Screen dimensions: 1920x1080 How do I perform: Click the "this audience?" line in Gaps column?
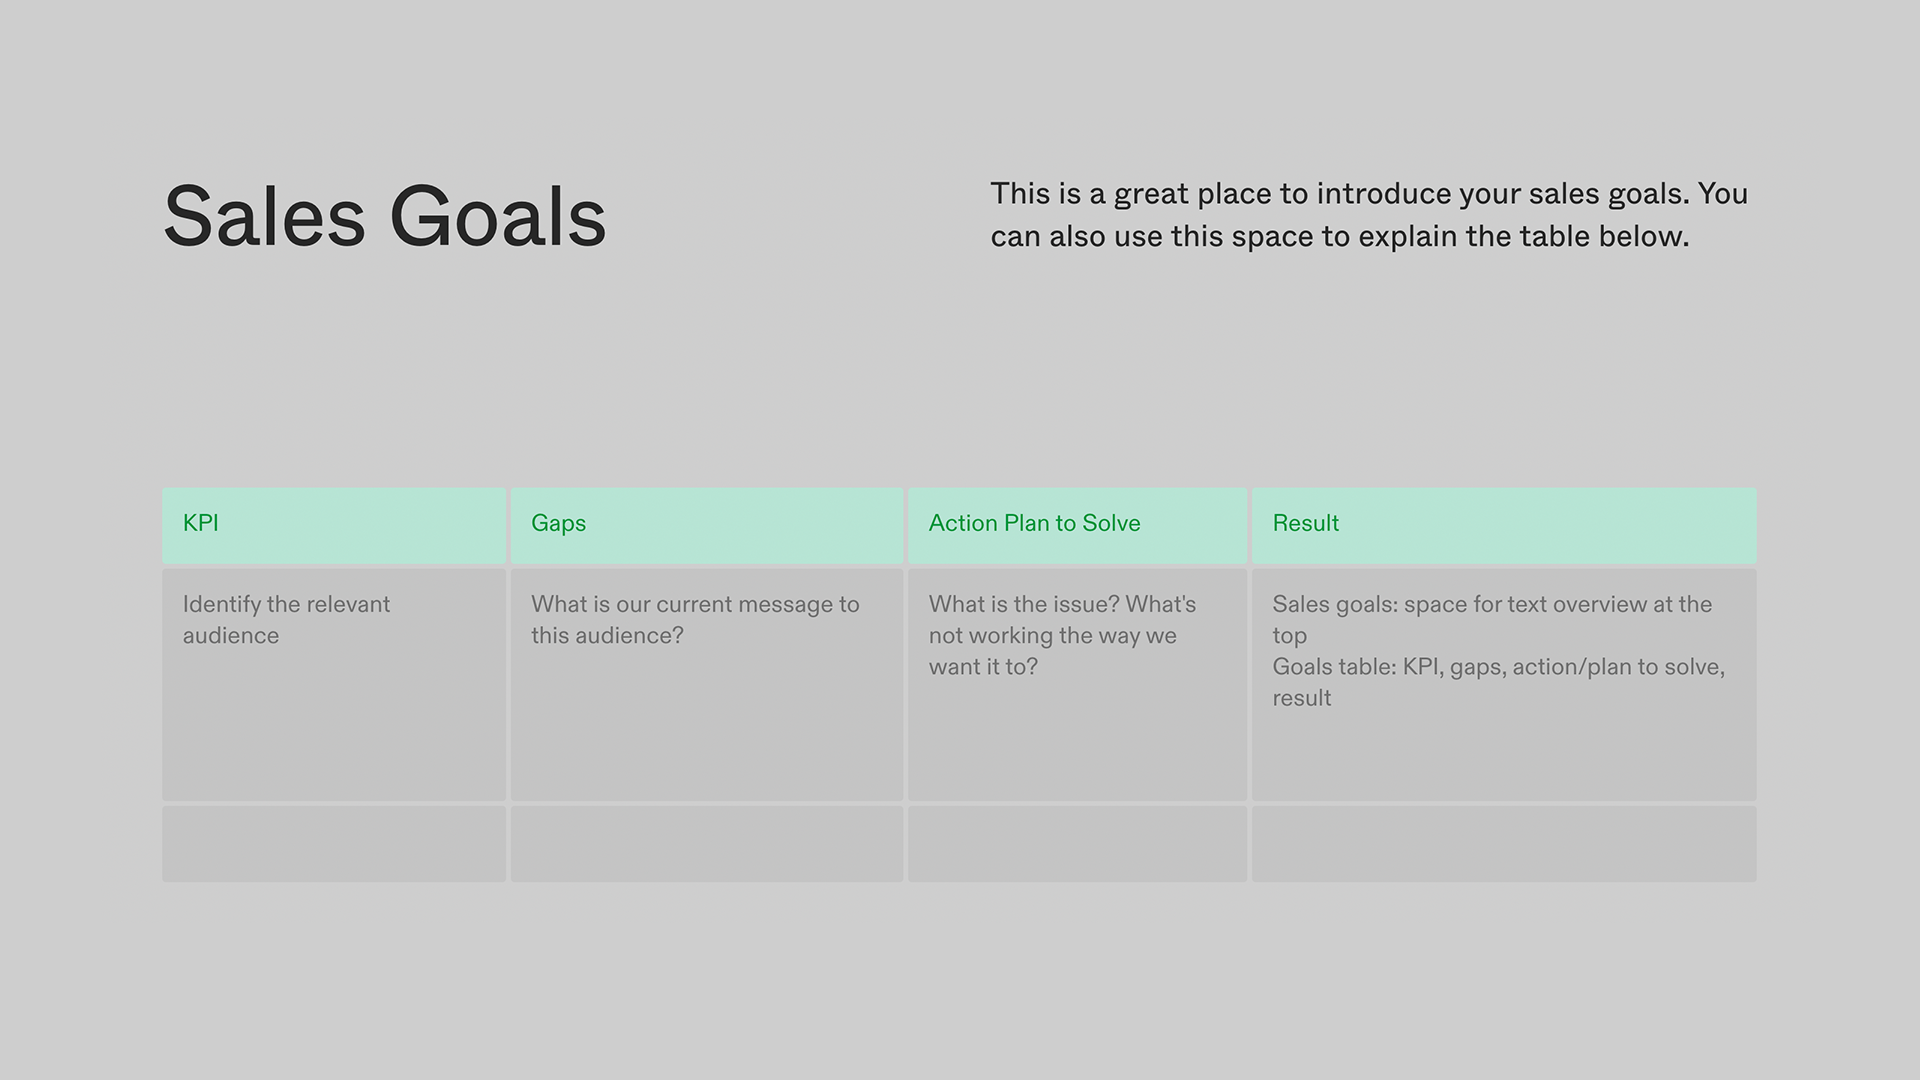point(607,635)
